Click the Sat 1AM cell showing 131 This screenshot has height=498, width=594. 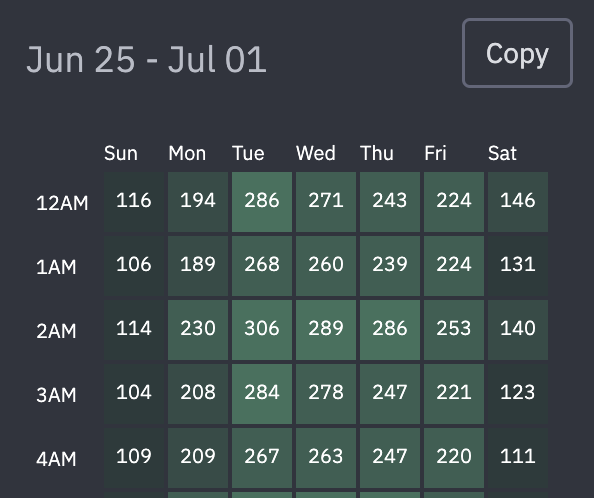coord(518,266)
